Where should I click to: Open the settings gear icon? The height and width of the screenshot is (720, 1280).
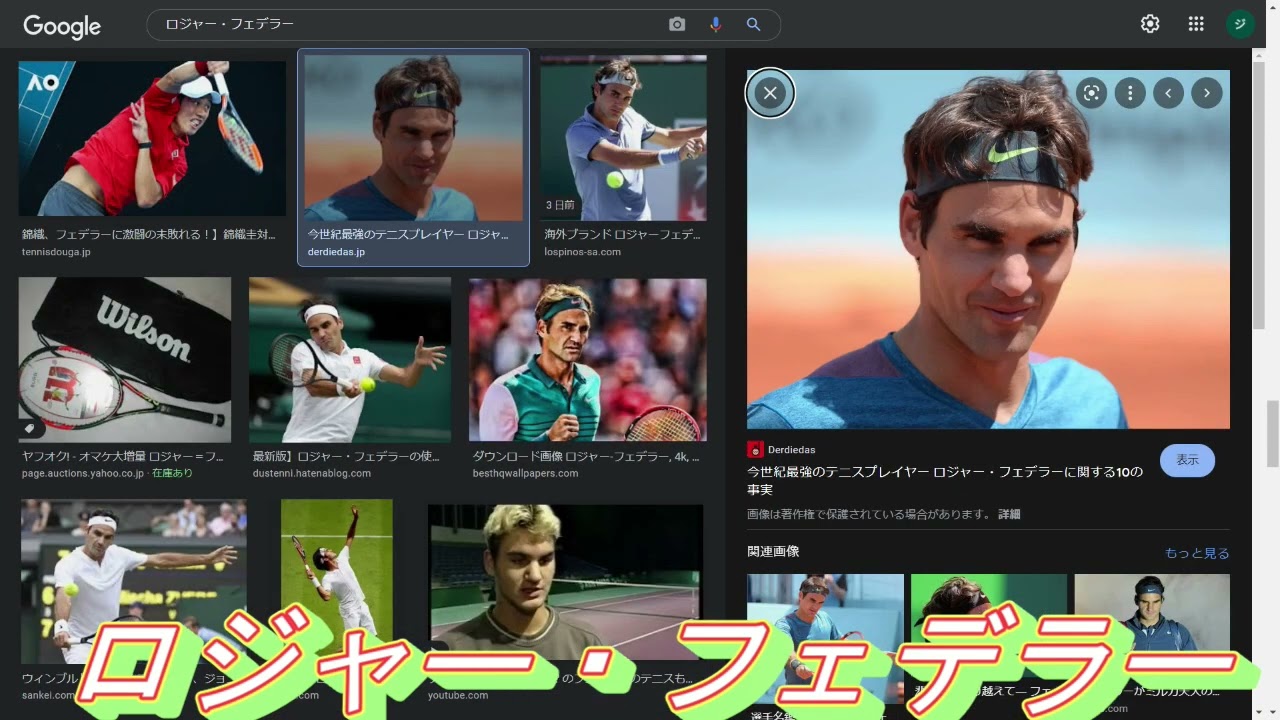pyautogui.click(x=1150, y=24)
